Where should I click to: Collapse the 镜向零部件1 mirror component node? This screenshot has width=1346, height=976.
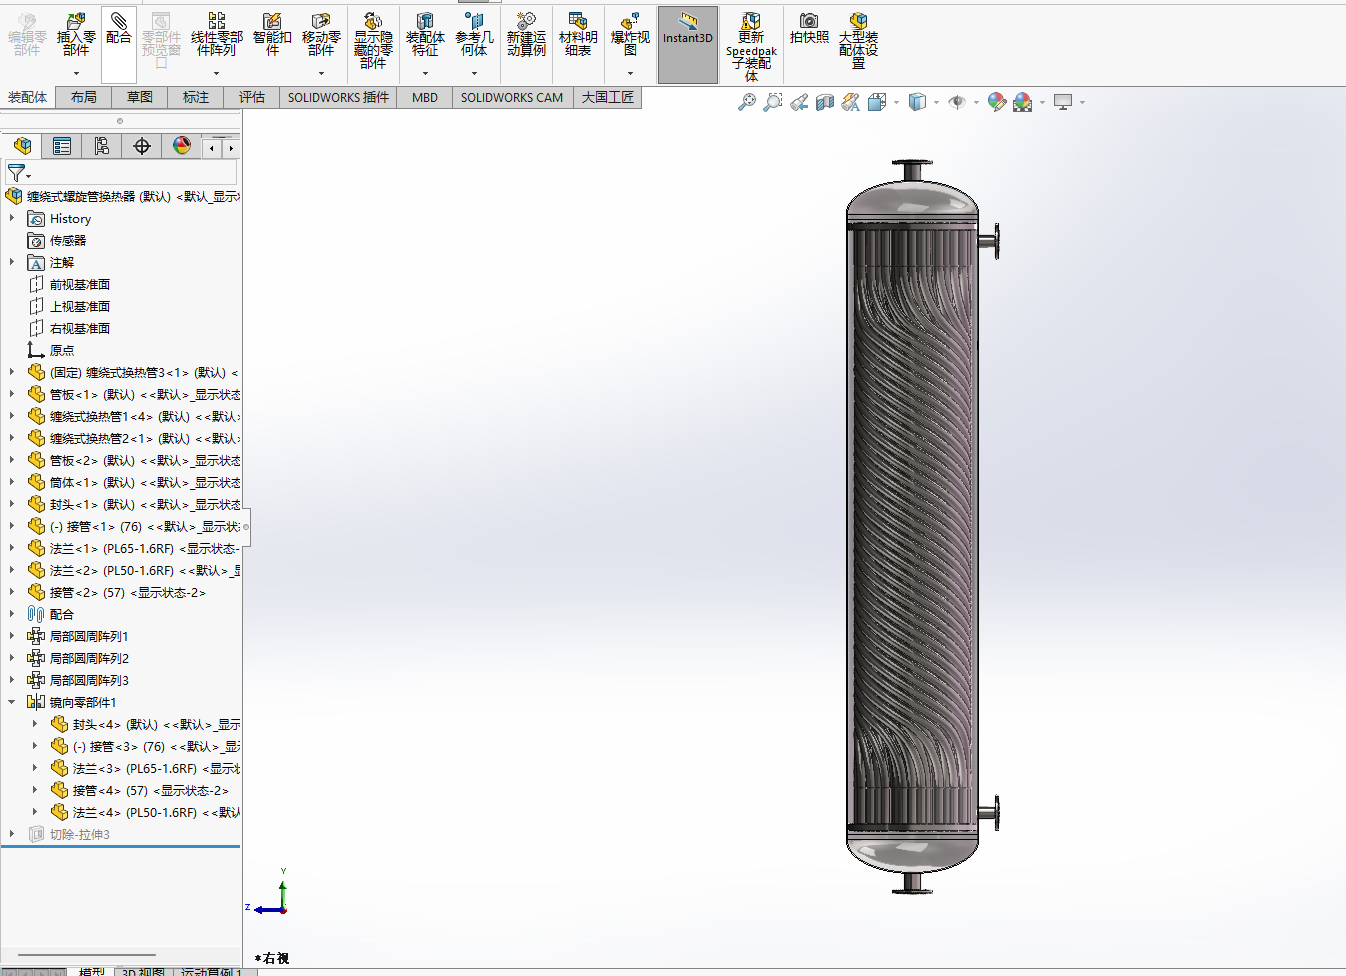tap(12, 702)
